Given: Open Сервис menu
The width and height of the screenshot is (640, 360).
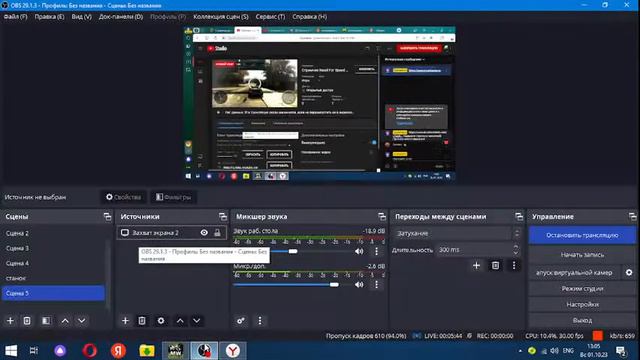Looking at the screenshot, I should point(270,17).
